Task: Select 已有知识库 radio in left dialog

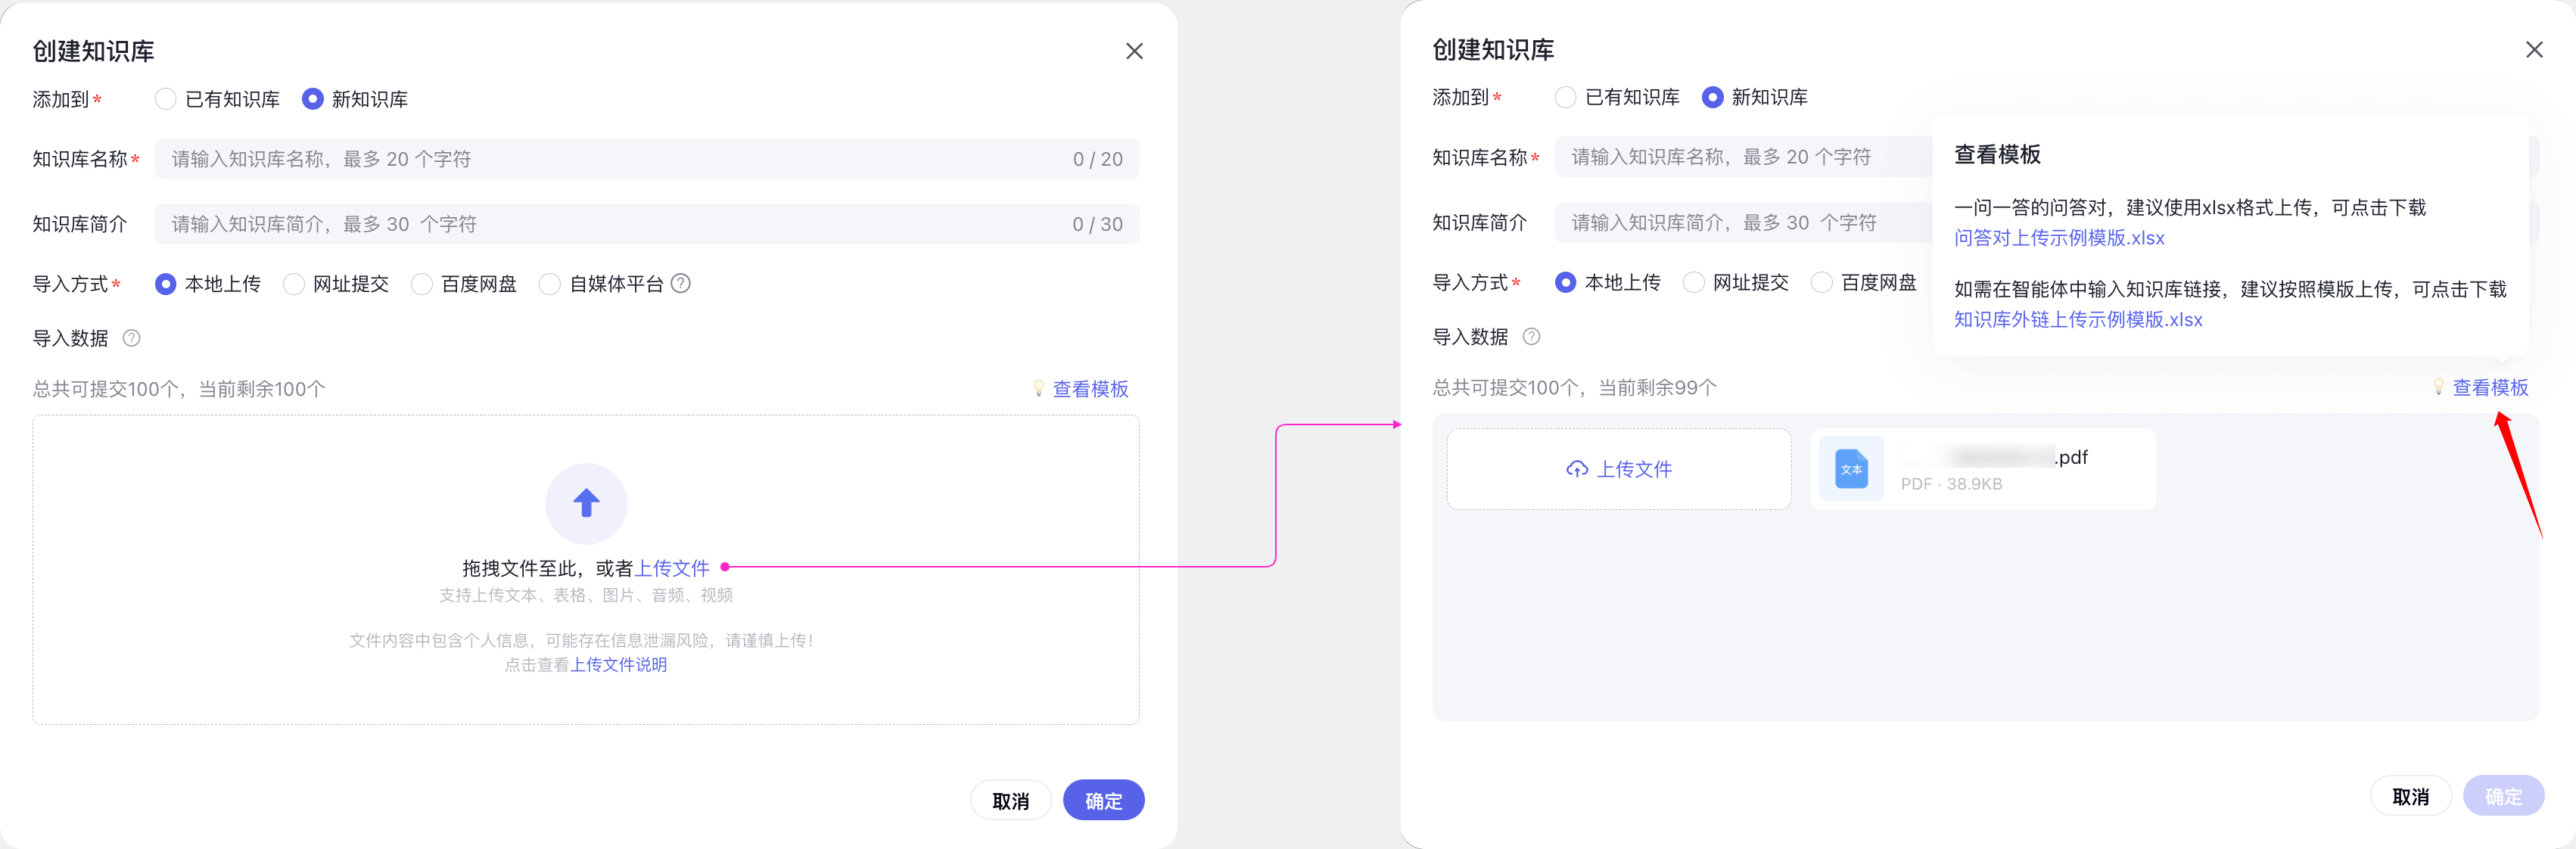Action: [x=166, y=99]
